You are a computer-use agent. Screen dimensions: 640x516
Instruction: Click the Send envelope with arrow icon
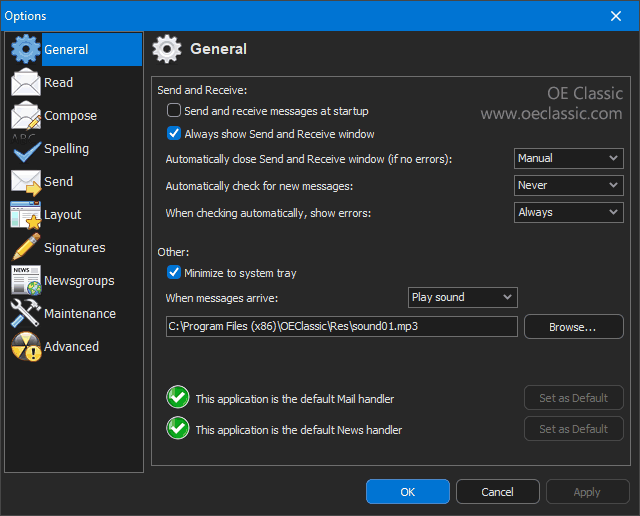(26, 182)
